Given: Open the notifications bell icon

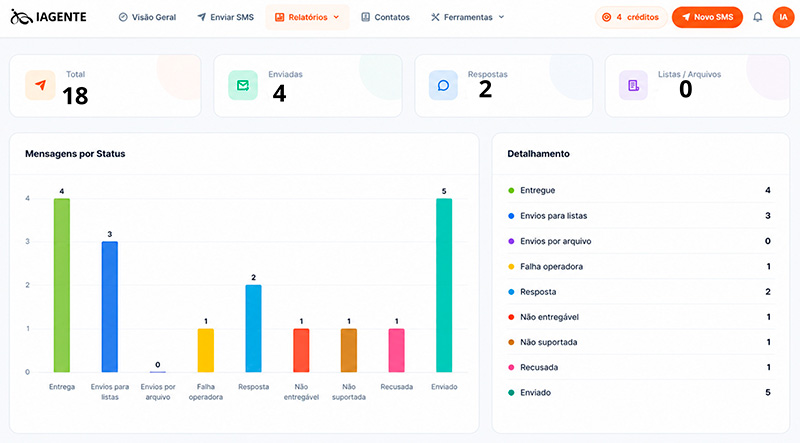Looking at the screenshot, I should [x=758, y=17].
